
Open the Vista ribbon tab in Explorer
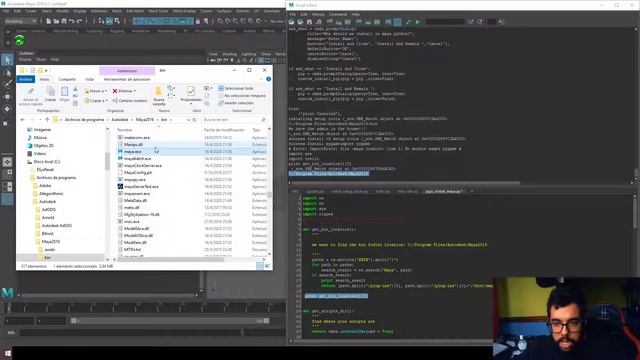89,79
